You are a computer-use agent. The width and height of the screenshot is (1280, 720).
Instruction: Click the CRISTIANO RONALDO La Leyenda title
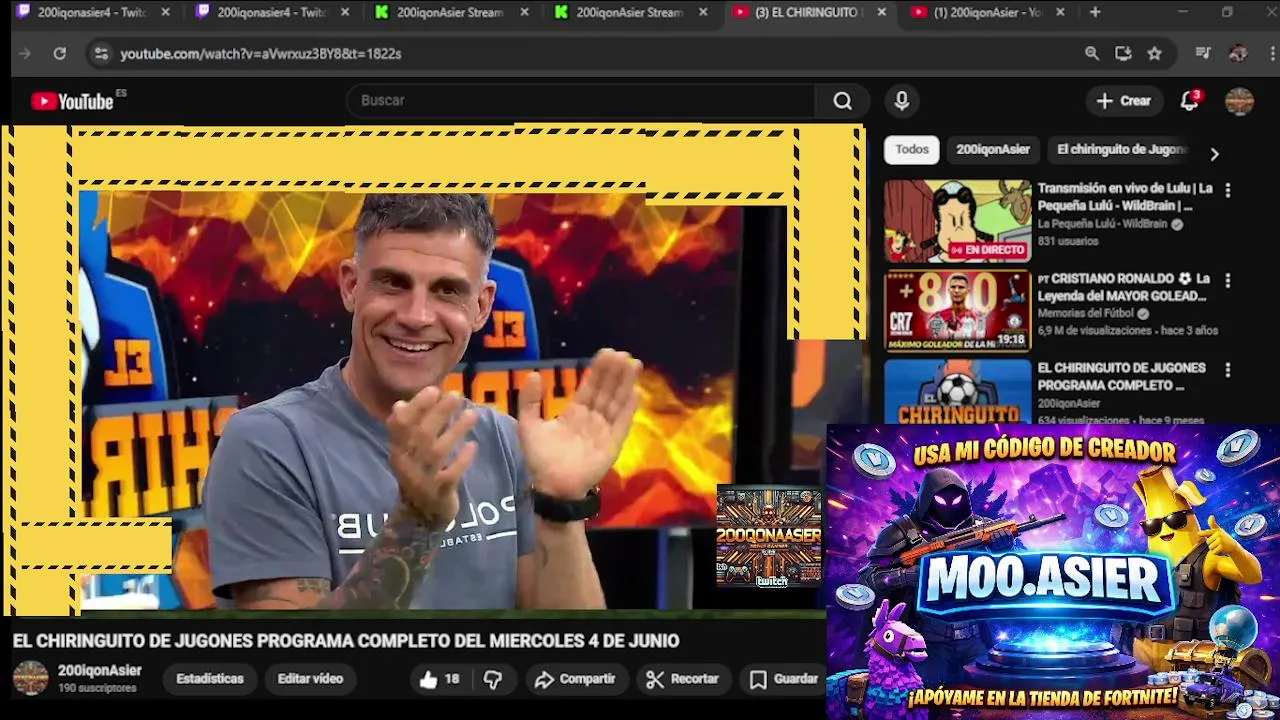pyautogui.click(x=1122, y=287)
